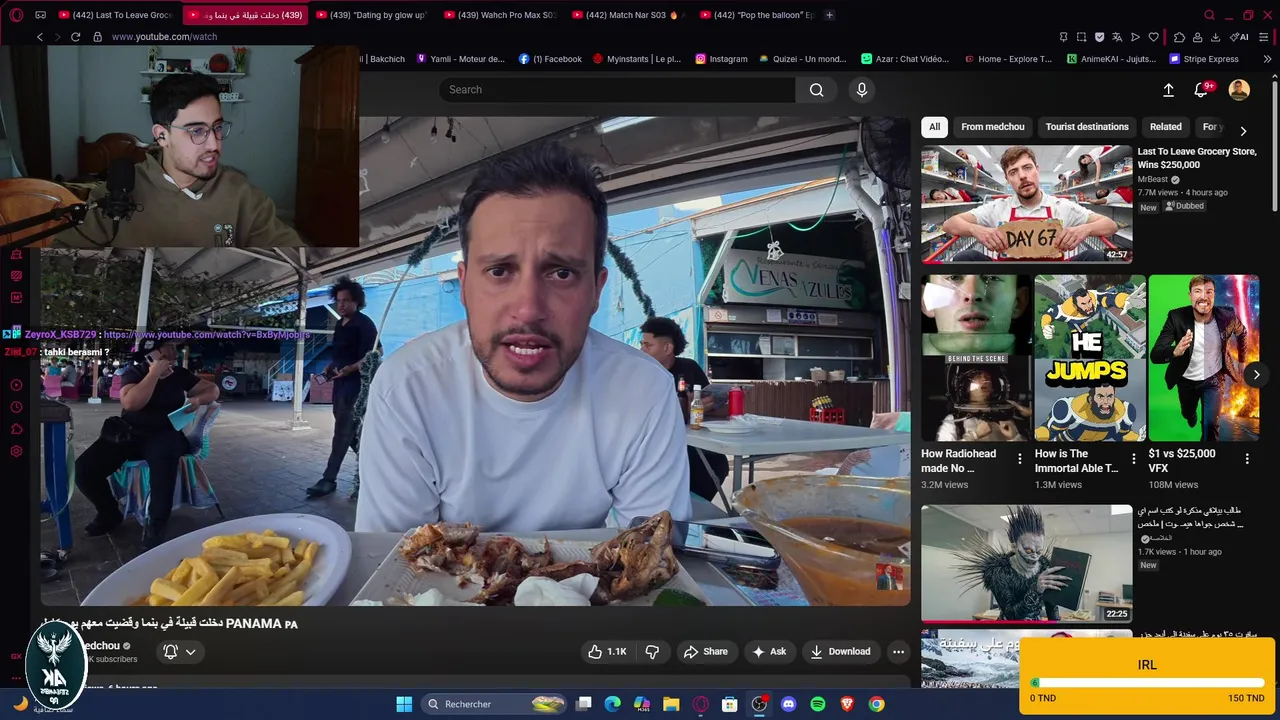Open the YouTube account avatar menu
Viewport: 1280px width, 720px height.
click(1239, 90)
